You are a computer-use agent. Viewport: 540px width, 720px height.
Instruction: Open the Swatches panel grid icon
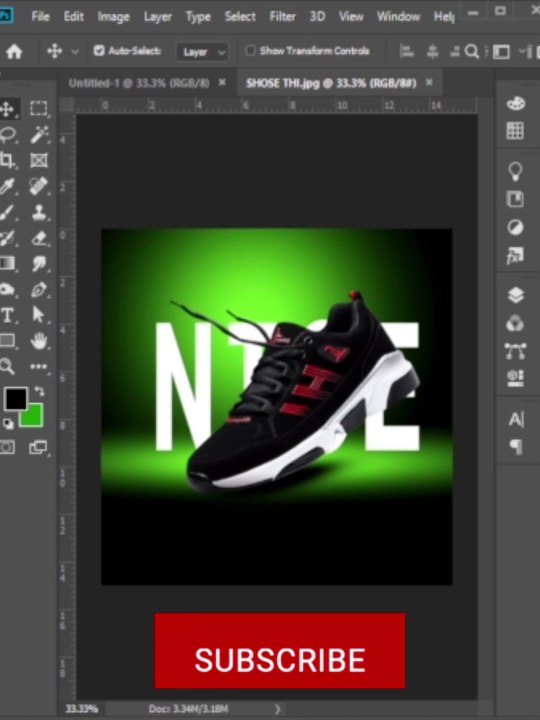[x=515, y=130]
